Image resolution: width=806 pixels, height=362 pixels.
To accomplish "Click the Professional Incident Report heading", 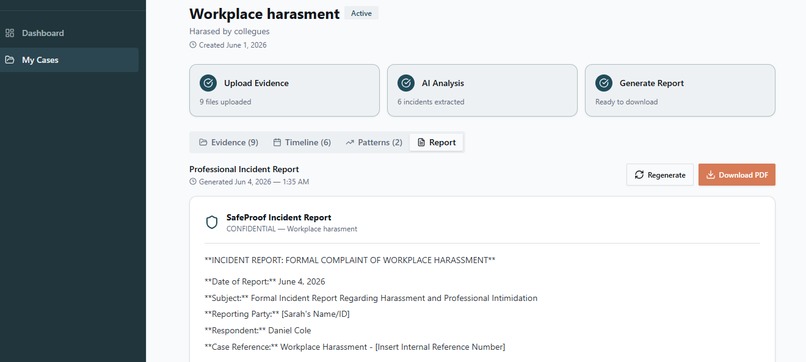I will pos(244,169).
